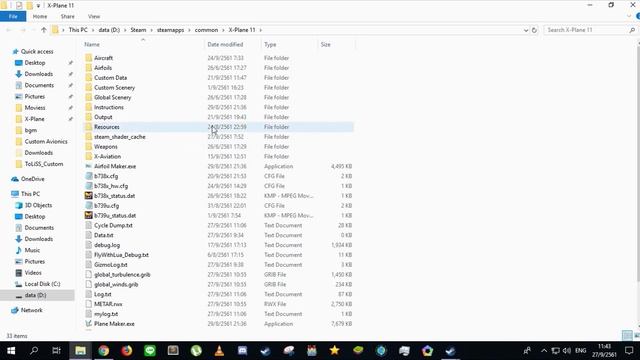The height and width of the screenshot is (360, 640).
Task: Click the Steam breadcrumb segment
Action: 138,30
